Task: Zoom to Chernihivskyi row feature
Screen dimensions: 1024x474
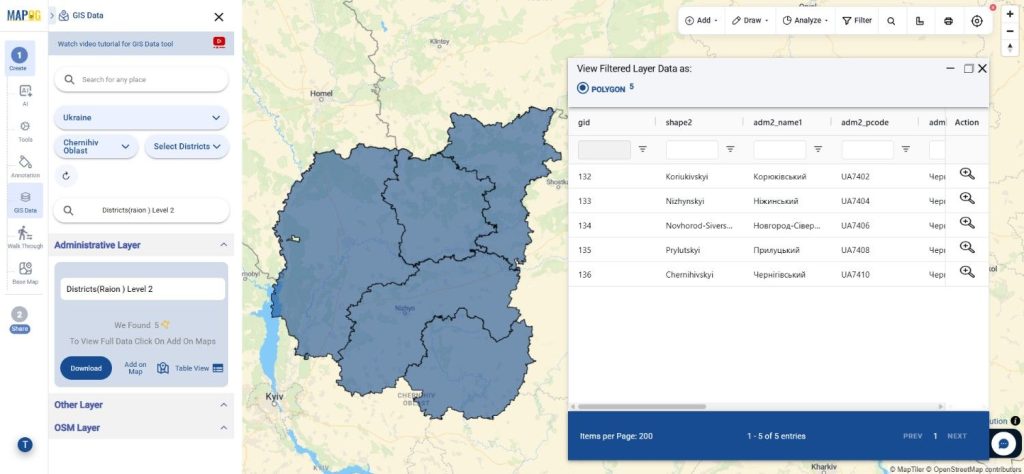Action: [x=967, y=272]
